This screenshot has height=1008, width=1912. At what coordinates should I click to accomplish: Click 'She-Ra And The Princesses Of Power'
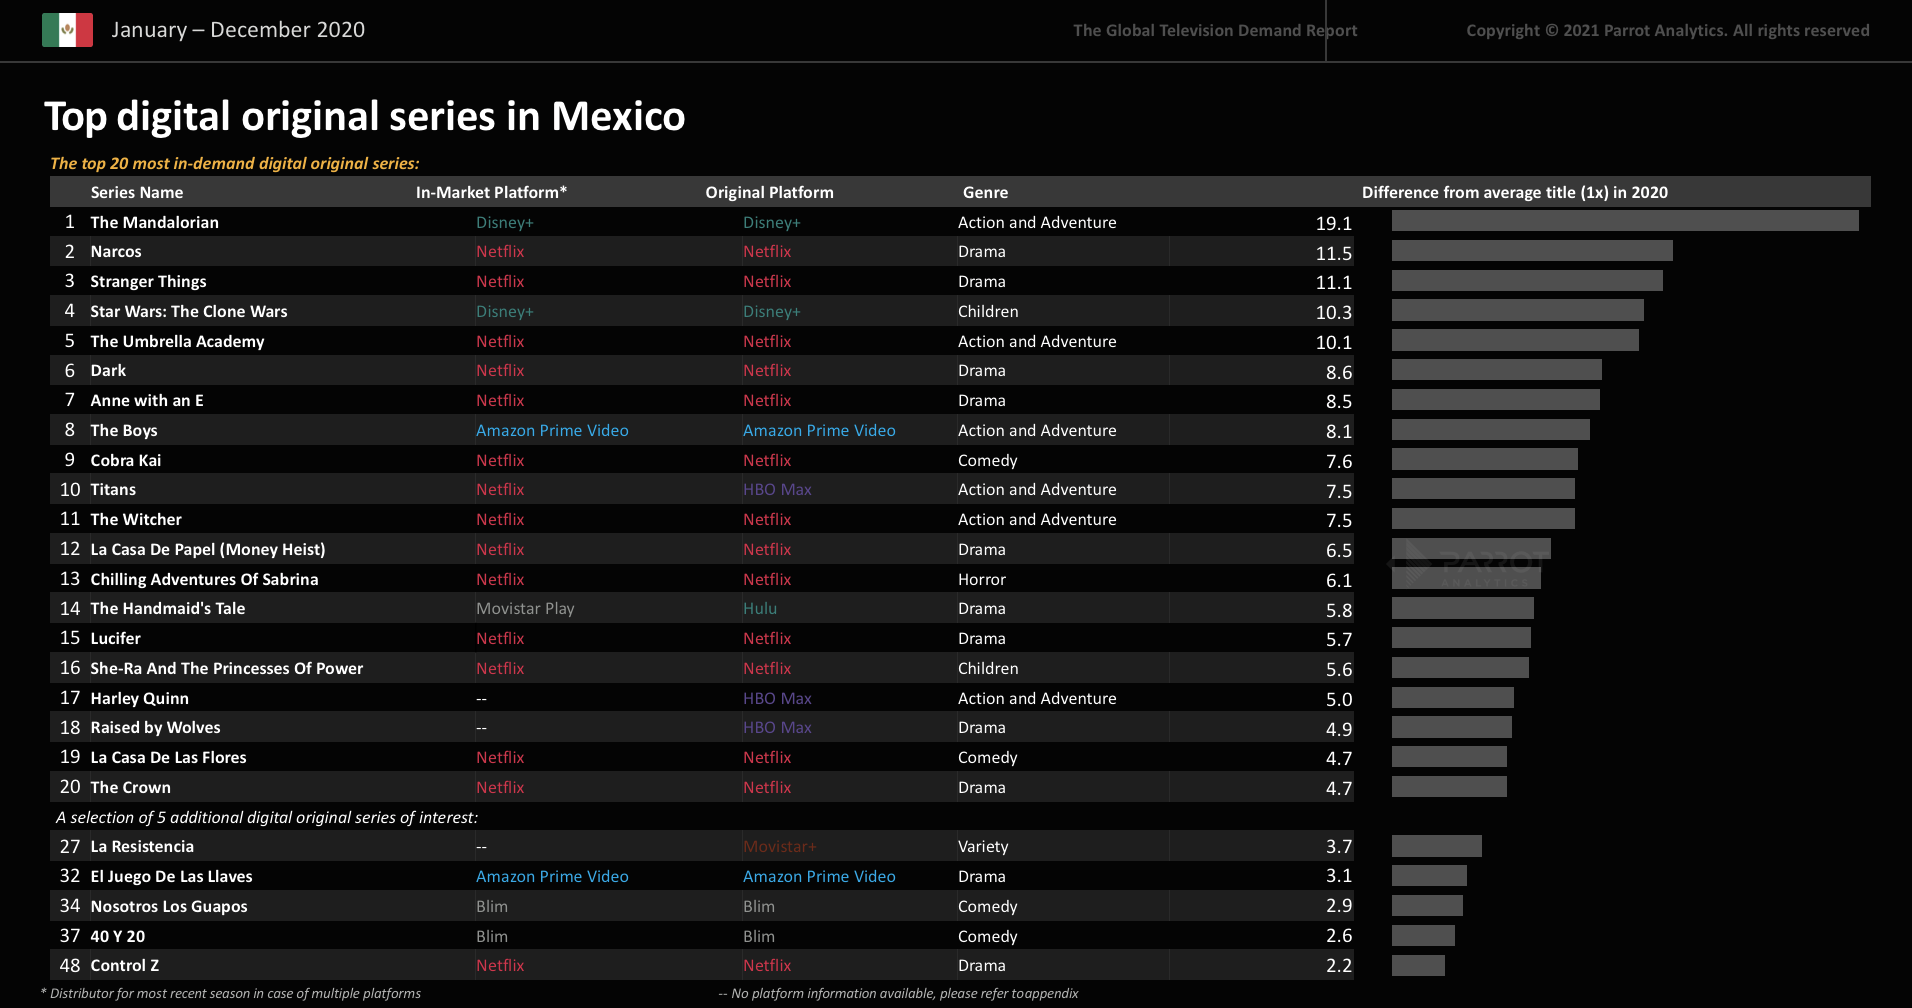[x=227, y=668]
